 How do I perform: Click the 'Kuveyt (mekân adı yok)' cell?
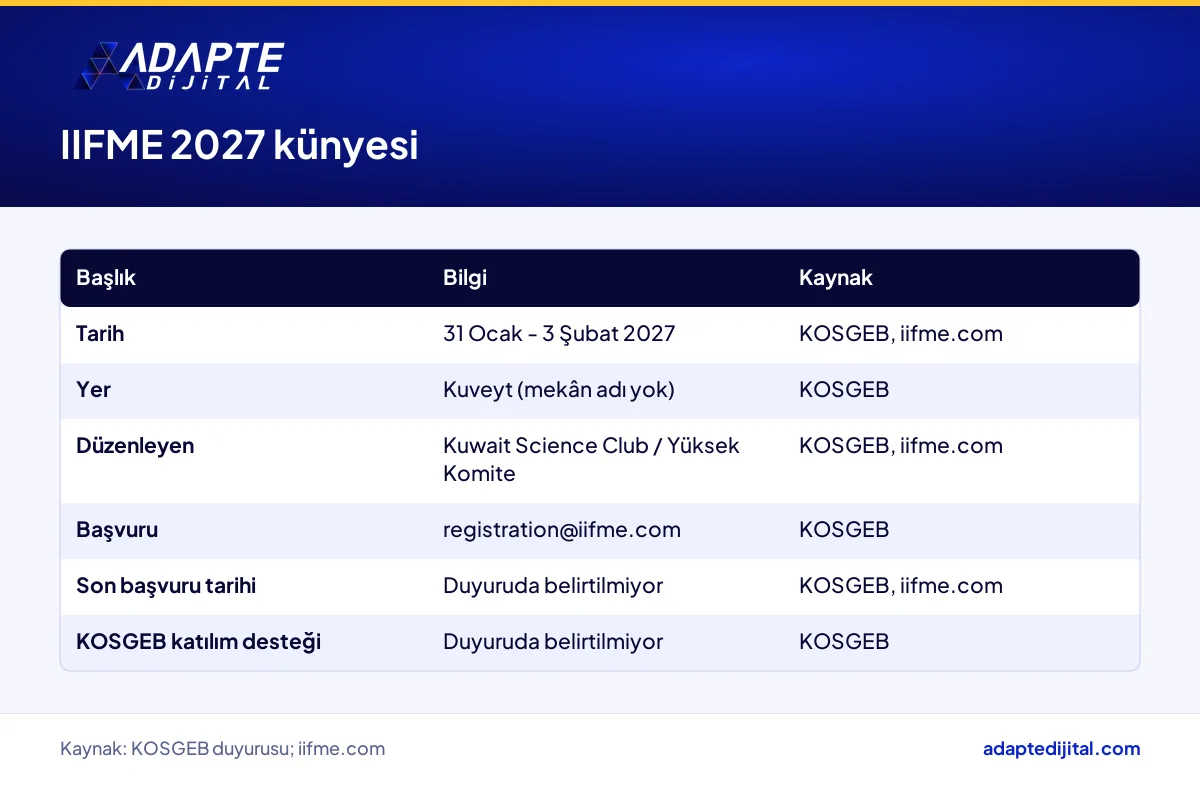click(559, 390)
